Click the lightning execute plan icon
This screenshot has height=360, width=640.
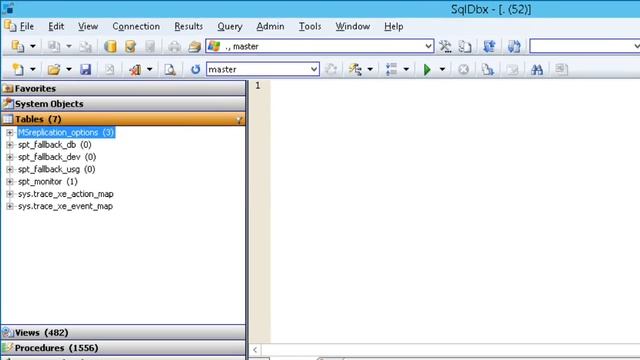(x=355, y=69)
